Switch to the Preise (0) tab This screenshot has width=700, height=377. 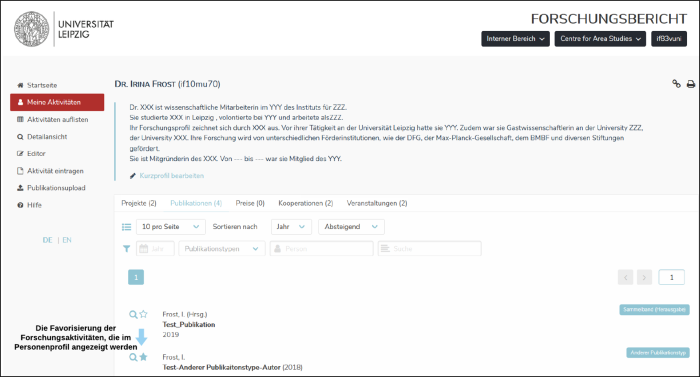[250, 203]
